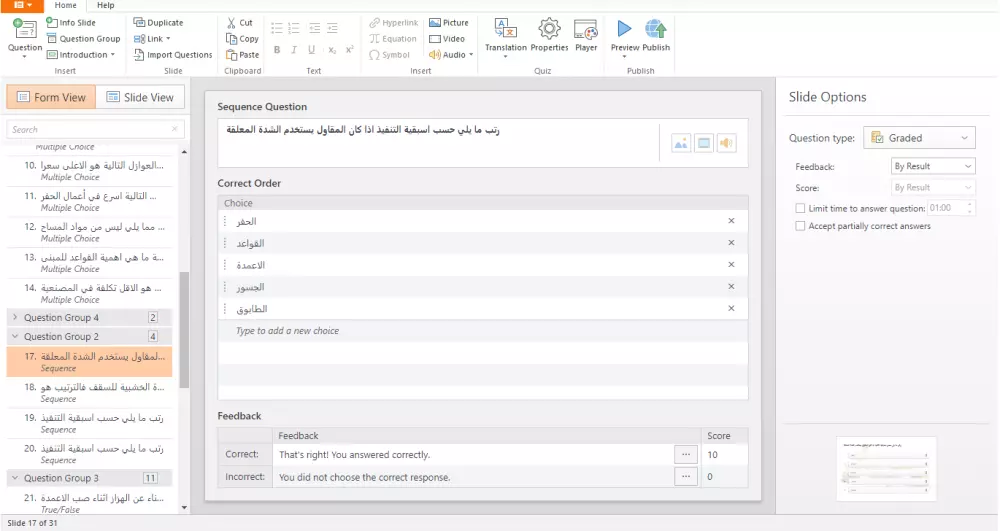Collapse Question Group 2
Viewport: 1000px width, 531px height.
[x=15, y=336]
